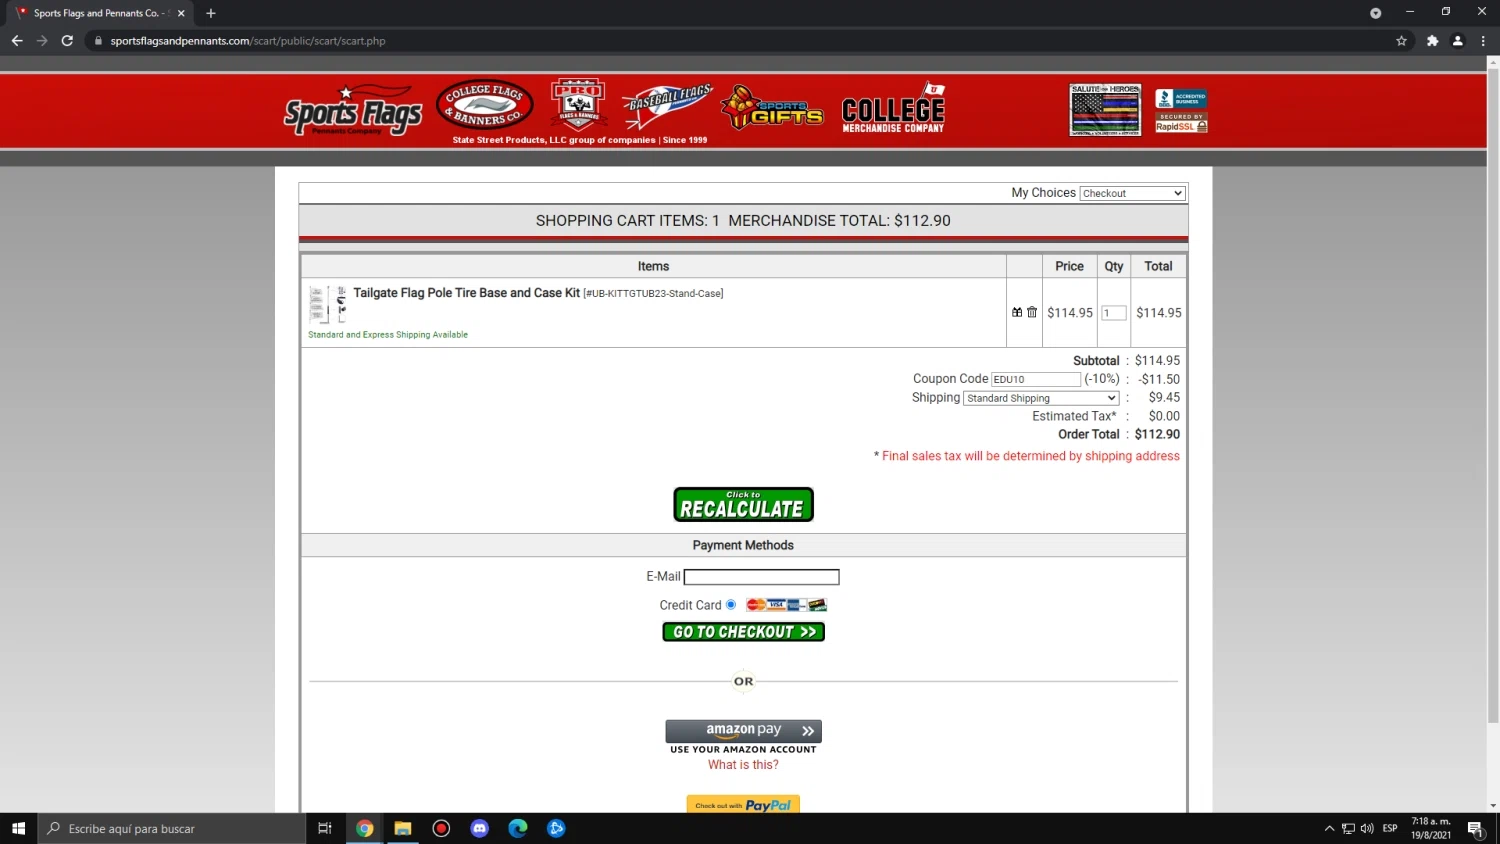Click the E-Mail input field
This screenshot has width=1500, height=844.
tap(761, 577)
